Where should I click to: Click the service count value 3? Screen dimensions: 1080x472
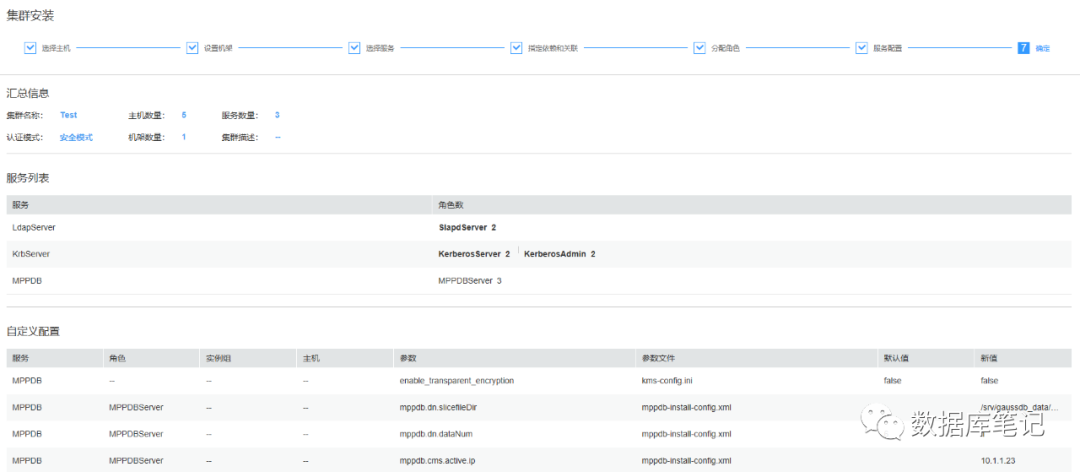tap(277, 115)
